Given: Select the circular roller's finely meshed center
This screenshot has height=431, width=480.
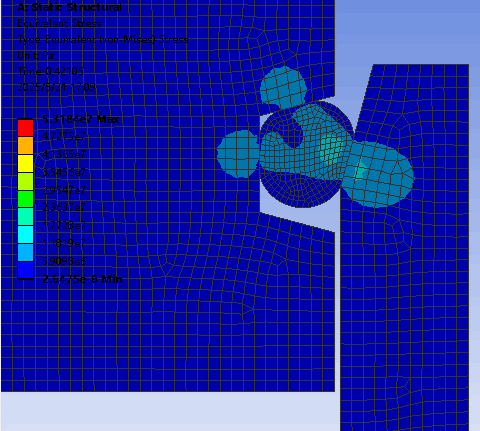Looking at the screenshot, I should click(x=306, y=154).
